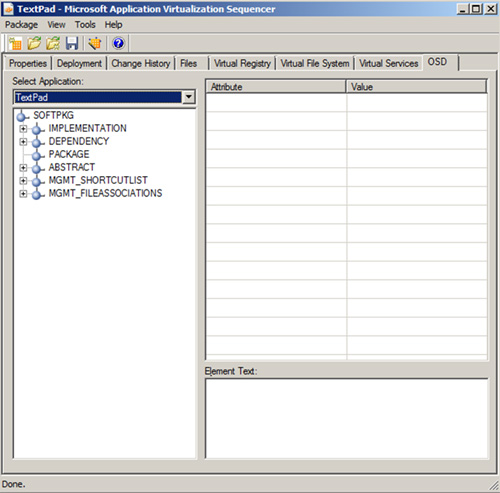
Task: Click the SOFTPKG node sphere icon
Action: coord(21,116)
